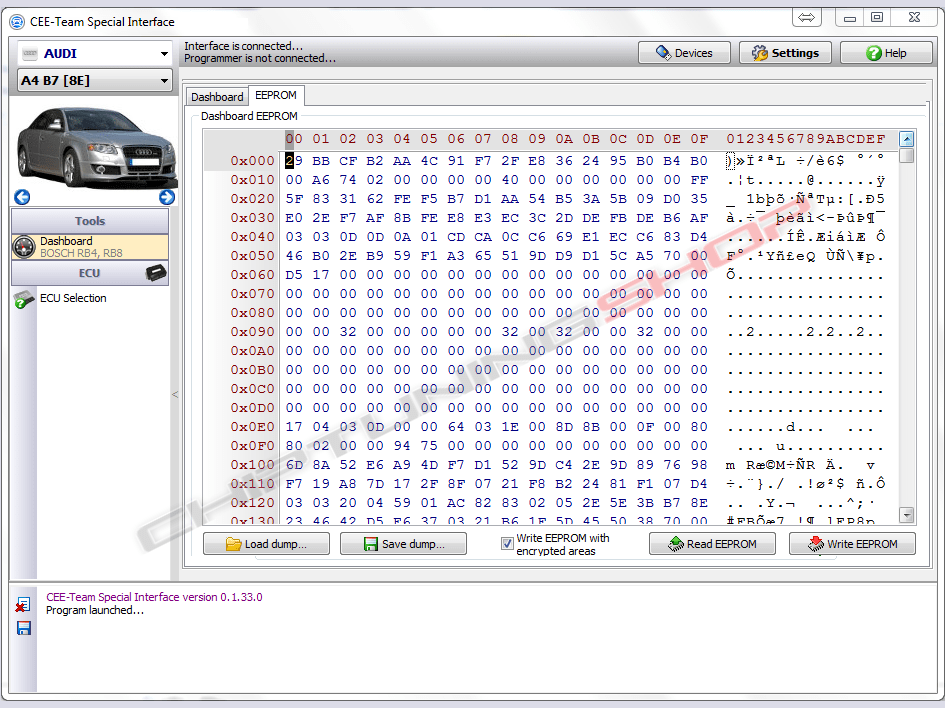
Task: Click Load dump button
Action: pos(266,544)
